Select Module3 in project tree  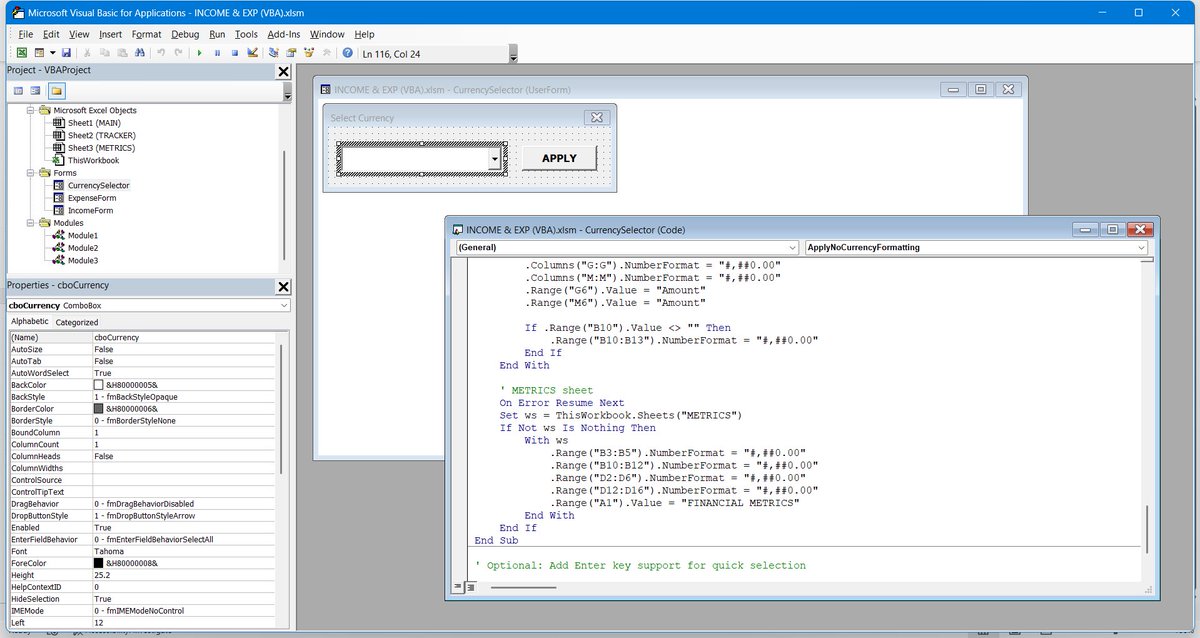point(82,261)
